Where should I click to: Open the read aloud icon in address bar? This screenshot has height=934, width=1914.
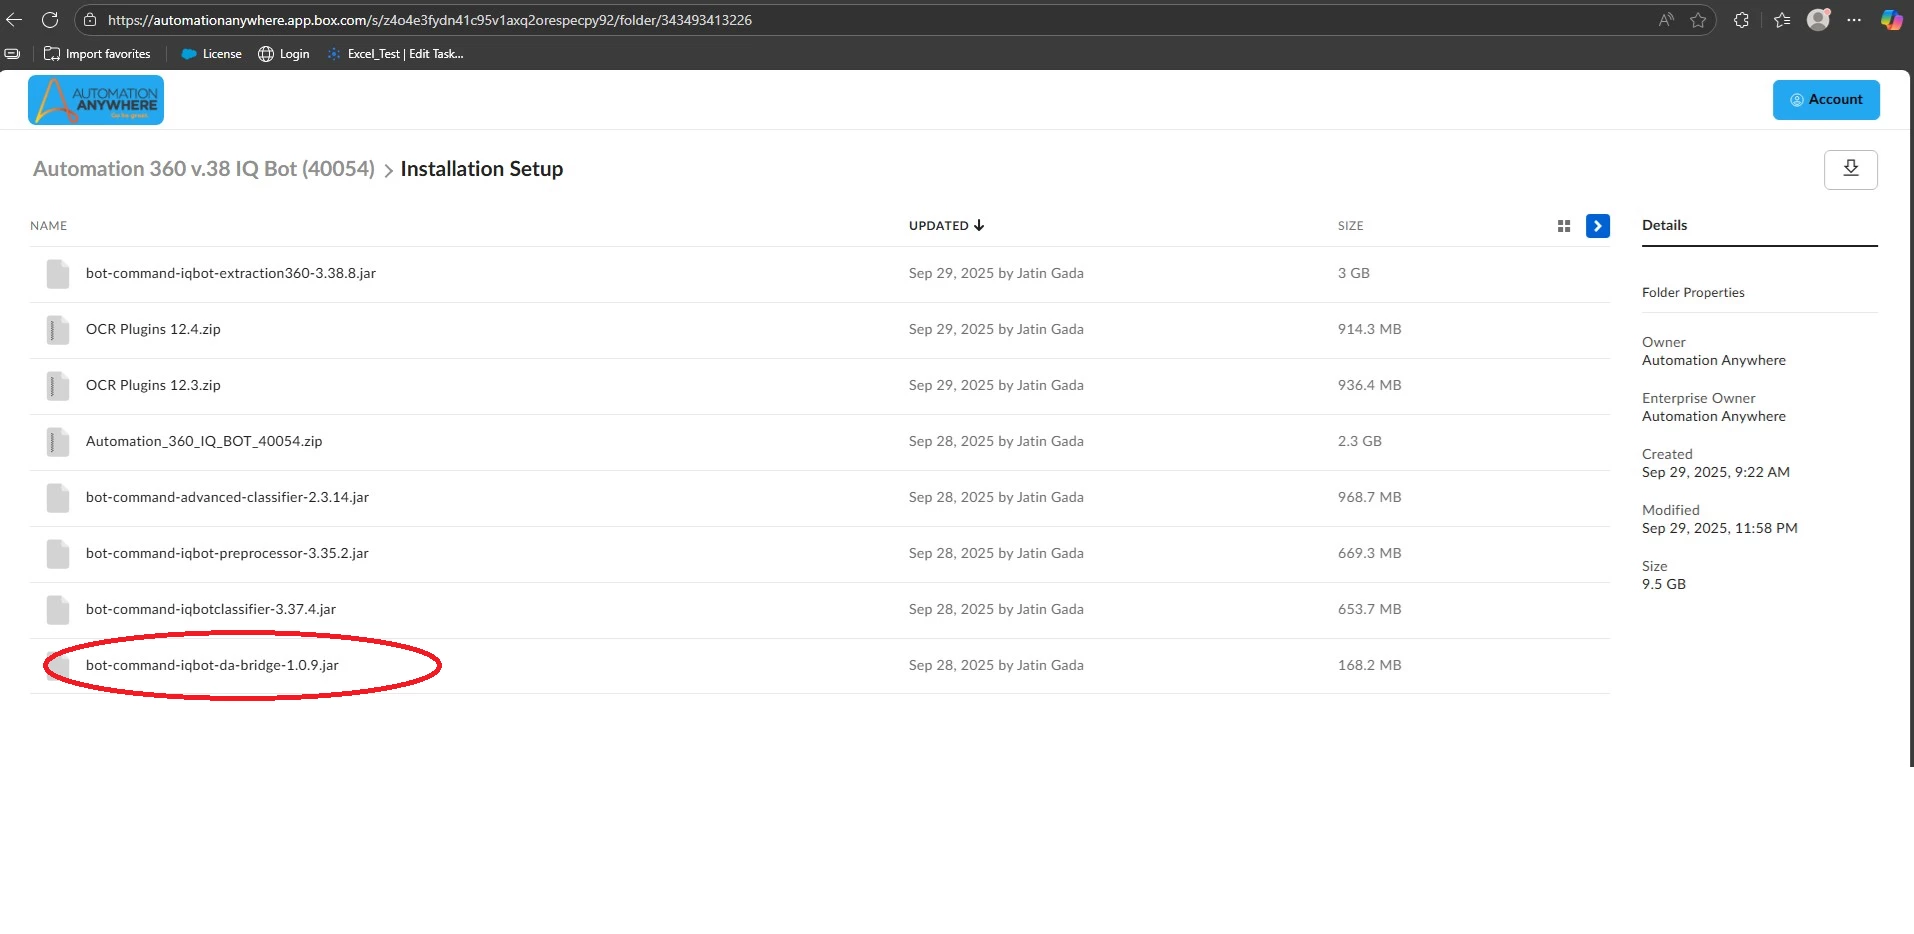pos(1666,20)
